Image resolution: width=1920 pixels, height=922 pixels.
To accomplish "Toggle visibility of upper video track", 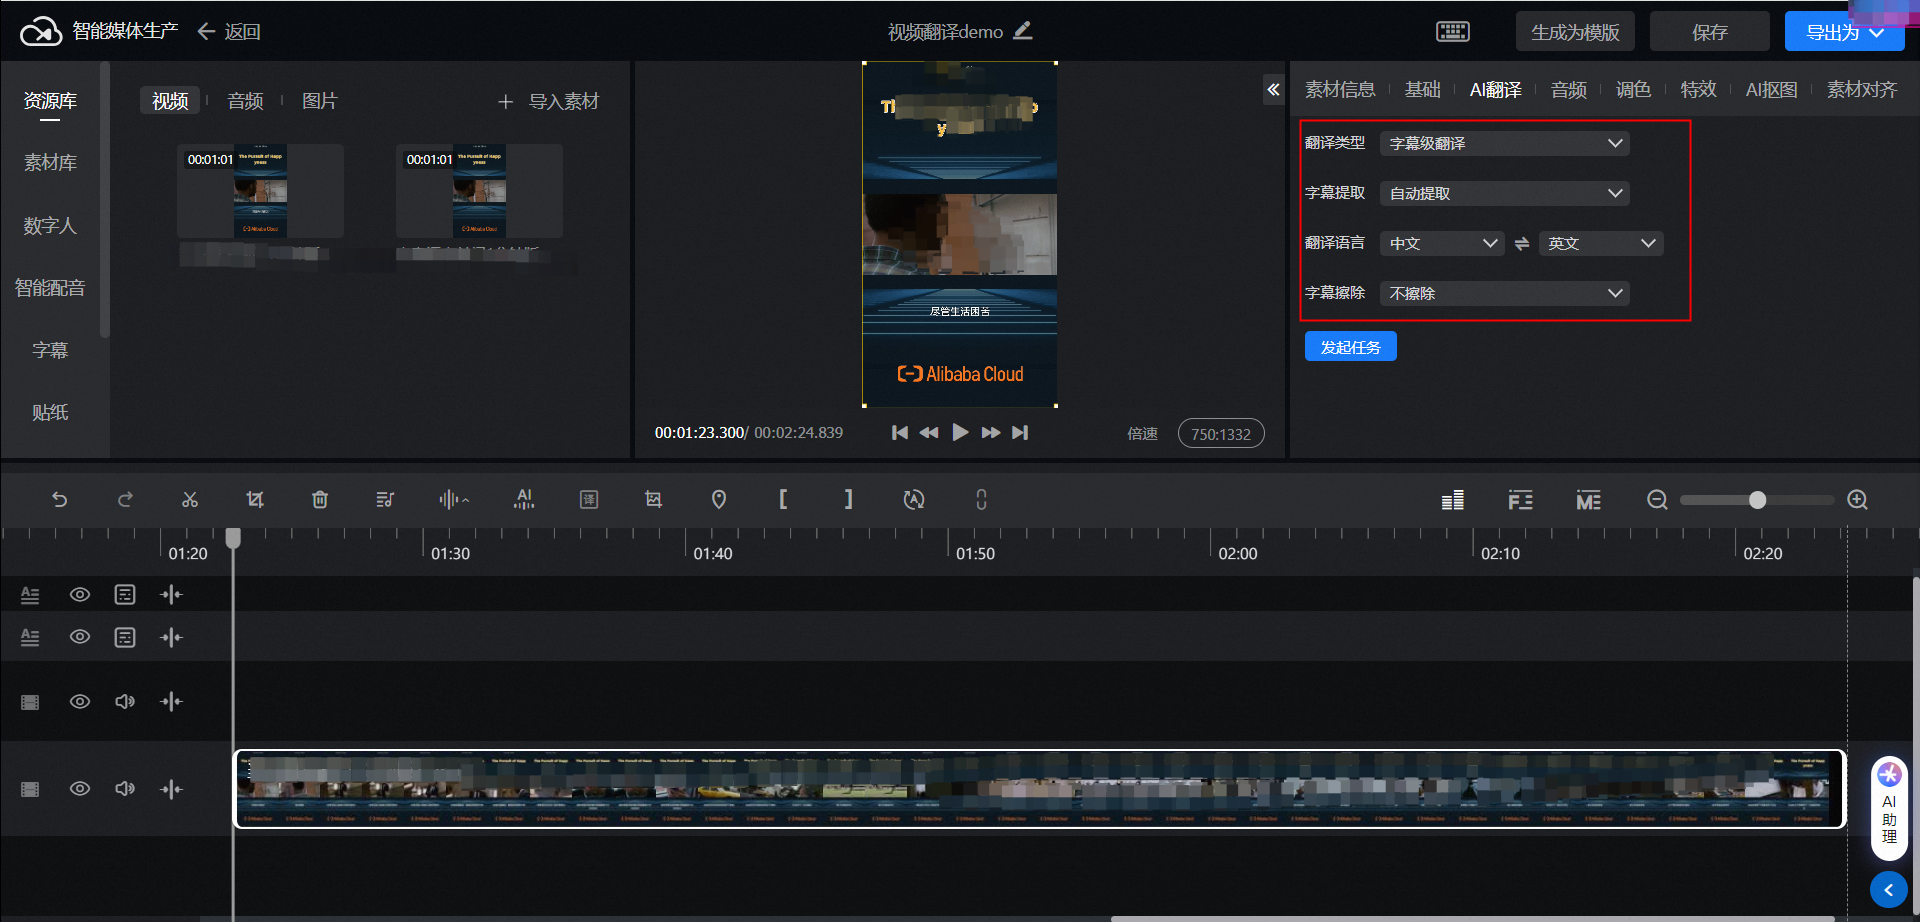I will coord(80,701).
